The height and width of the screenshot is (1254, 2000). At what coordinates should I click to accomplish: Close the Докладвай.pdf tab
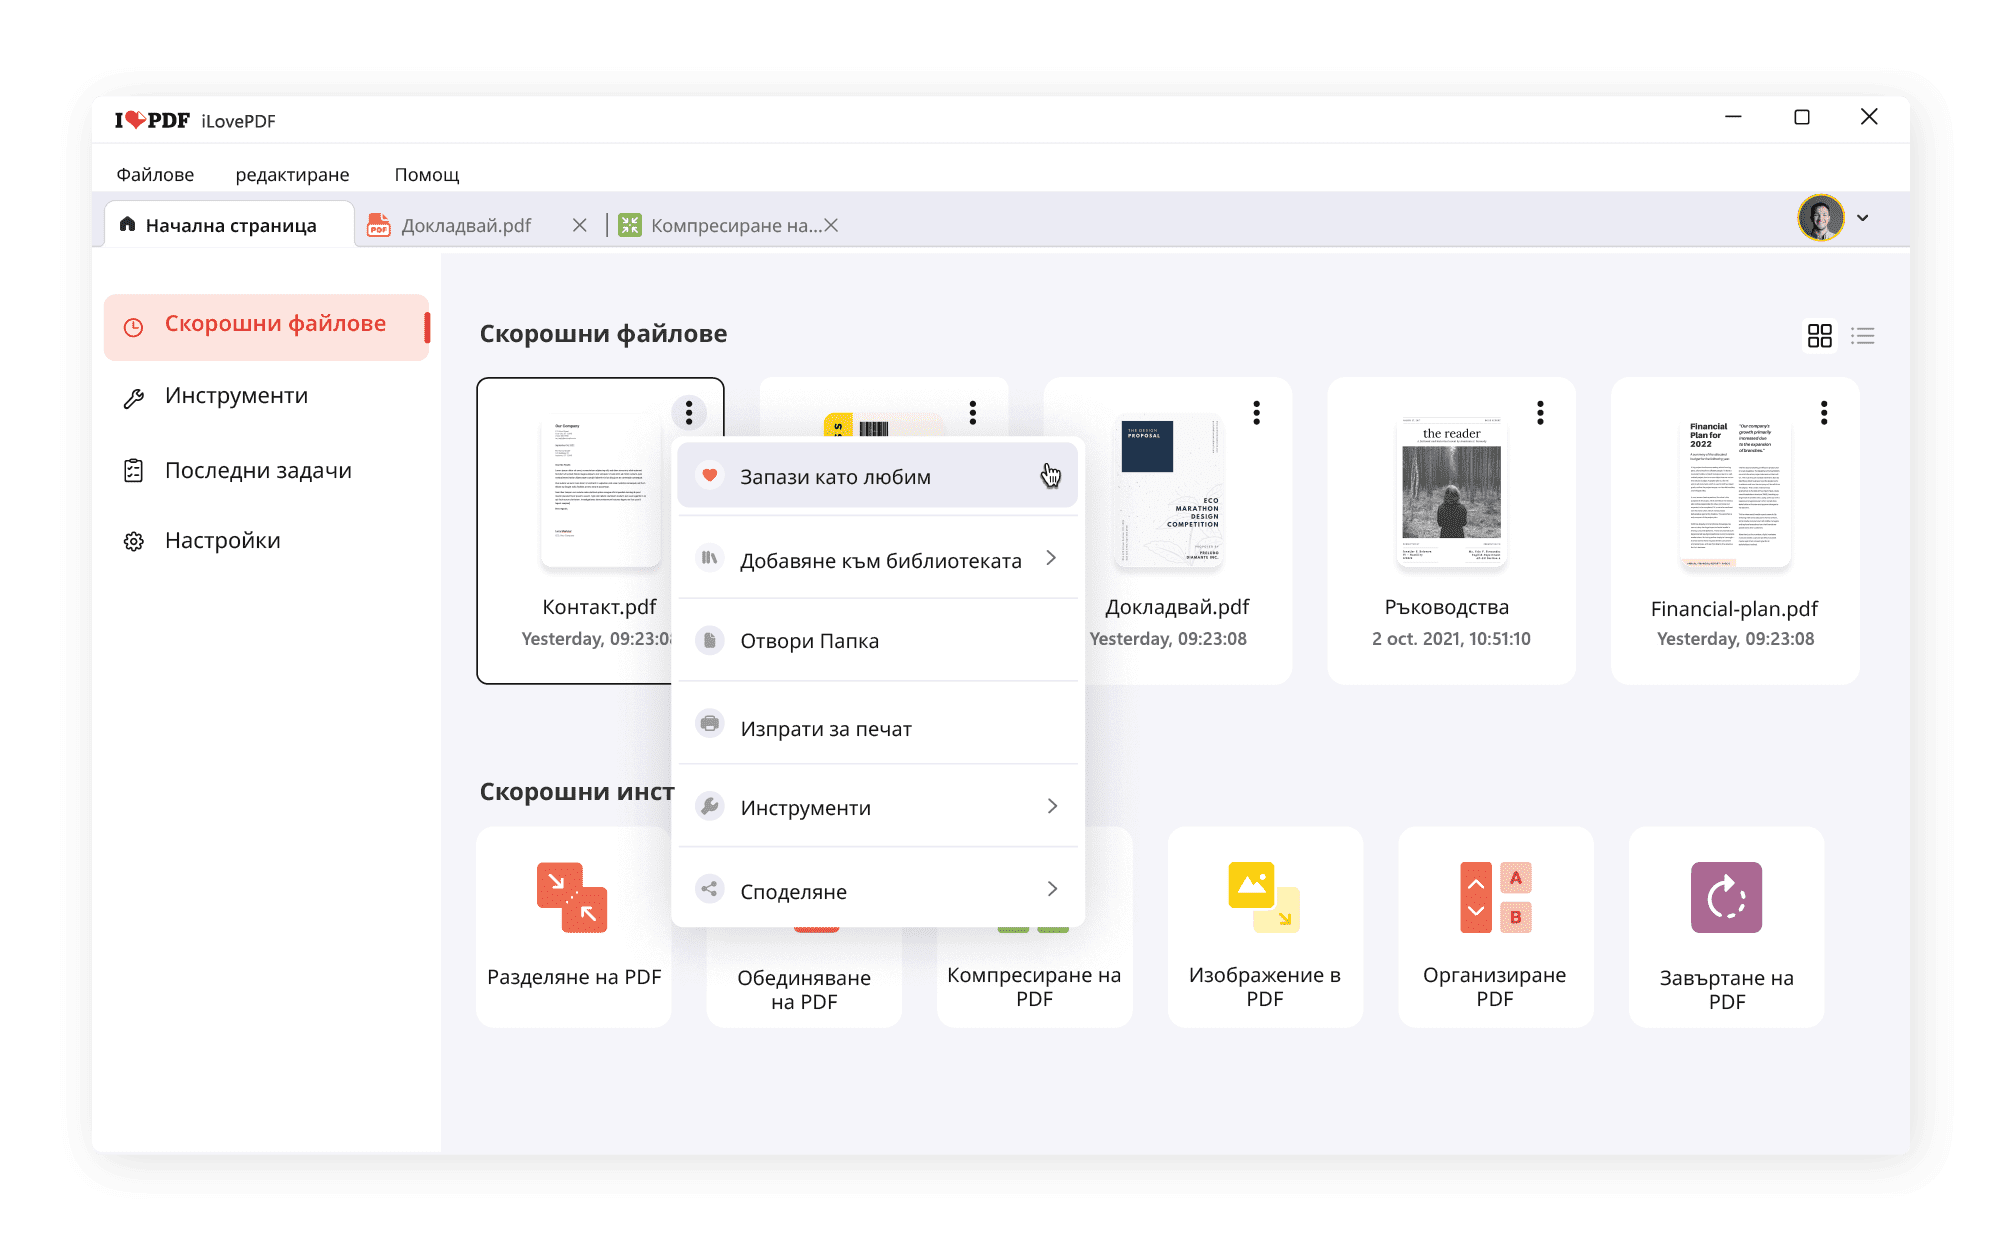point(579,225)
